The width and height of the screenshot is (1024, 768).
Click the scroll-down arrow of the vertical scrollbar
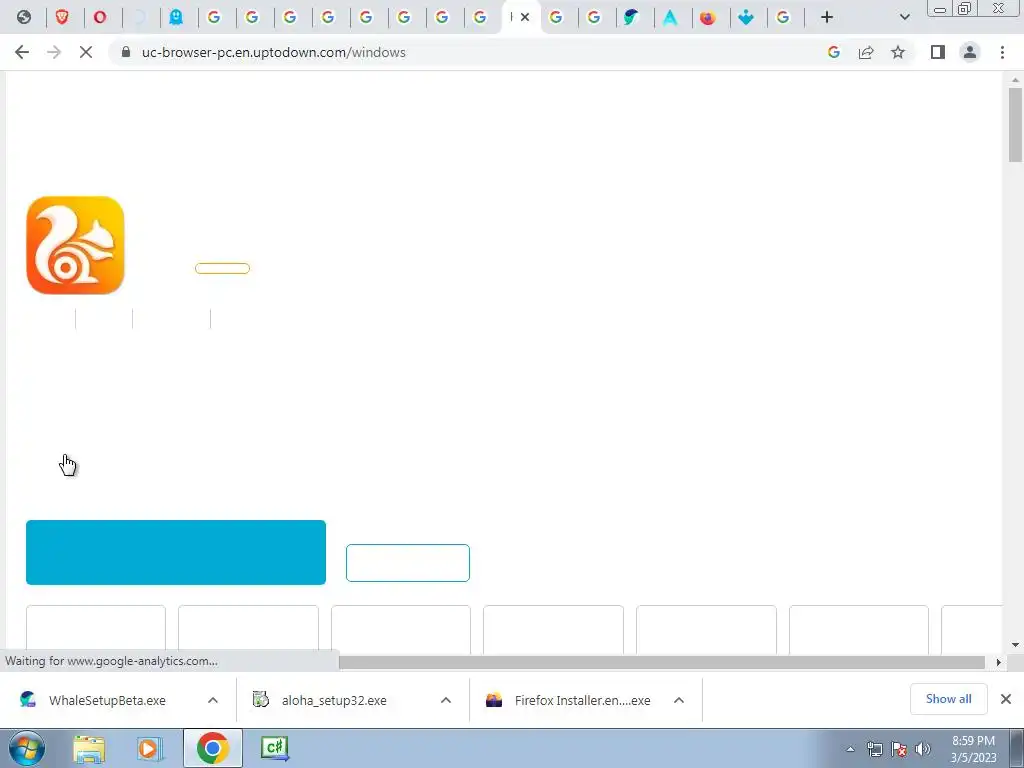[x=1015, y=645]
